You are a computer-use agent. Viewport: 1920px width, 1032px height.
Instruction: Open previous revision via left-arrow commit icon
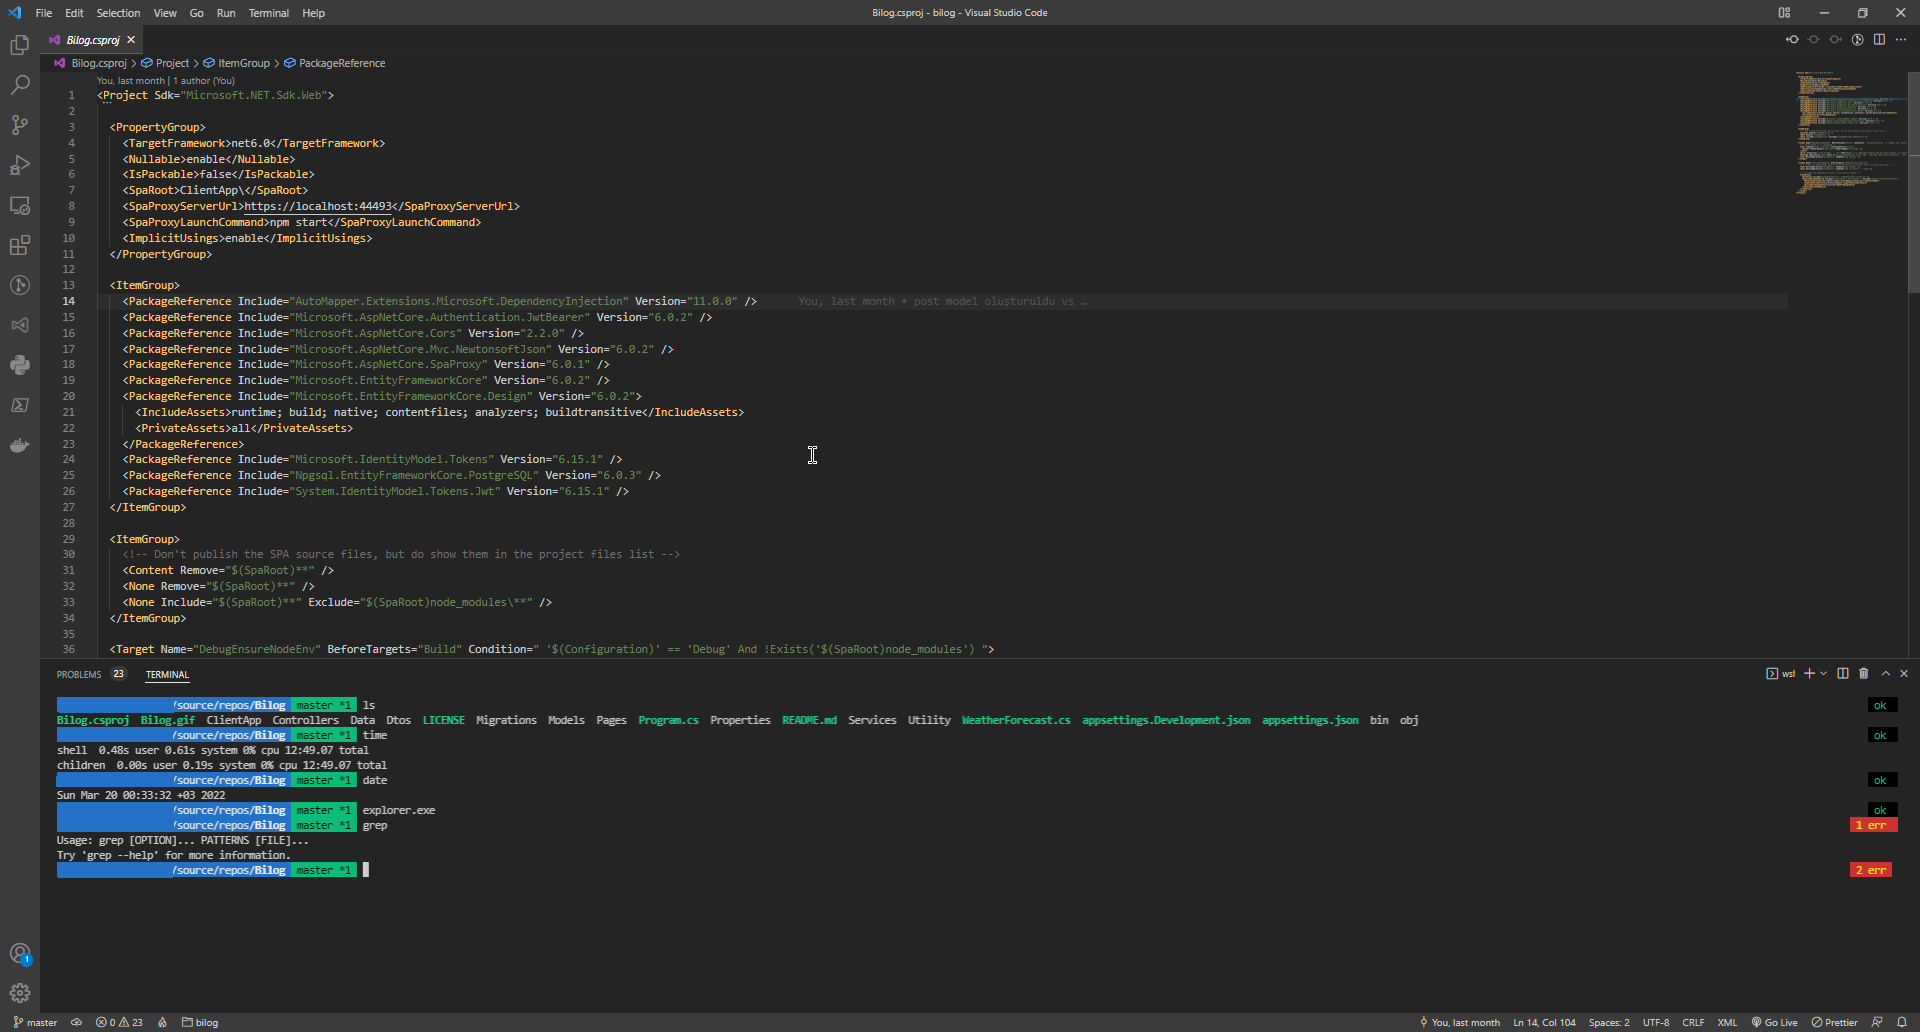pyautogui.click(x=1792, y=40)
